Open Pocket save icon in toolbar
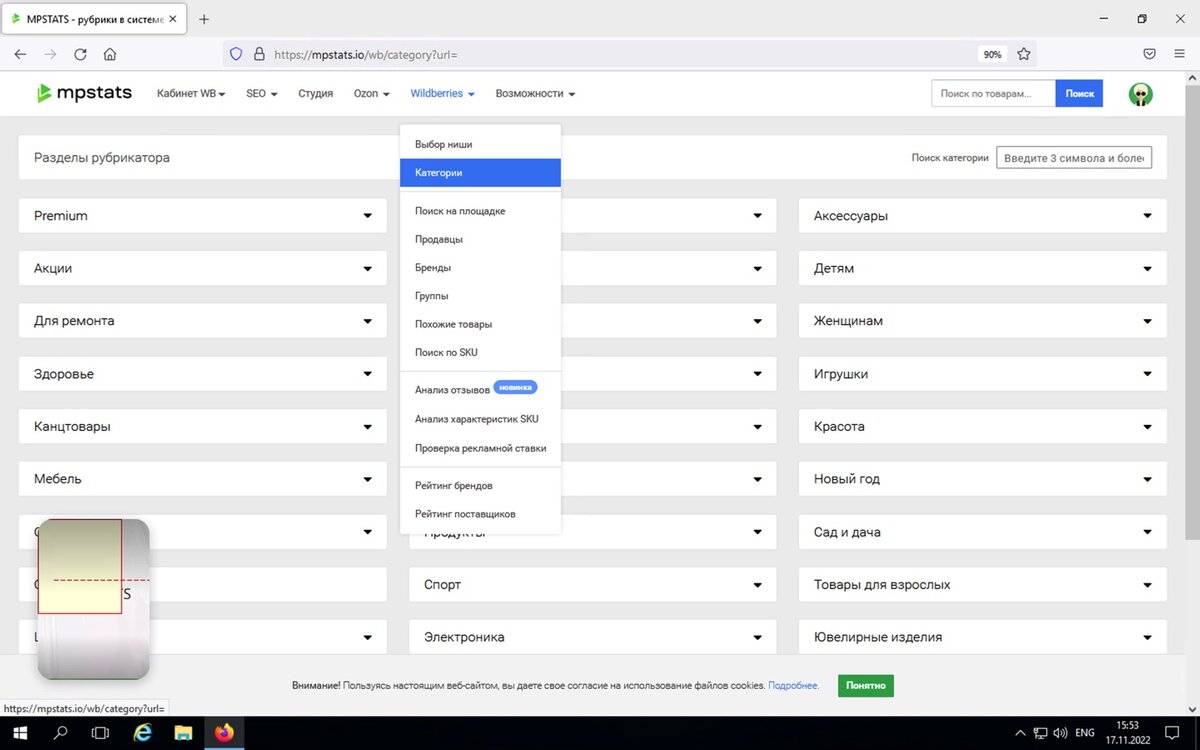The height and width of the screenshot is (750, 1200). tap(1150, 55)
